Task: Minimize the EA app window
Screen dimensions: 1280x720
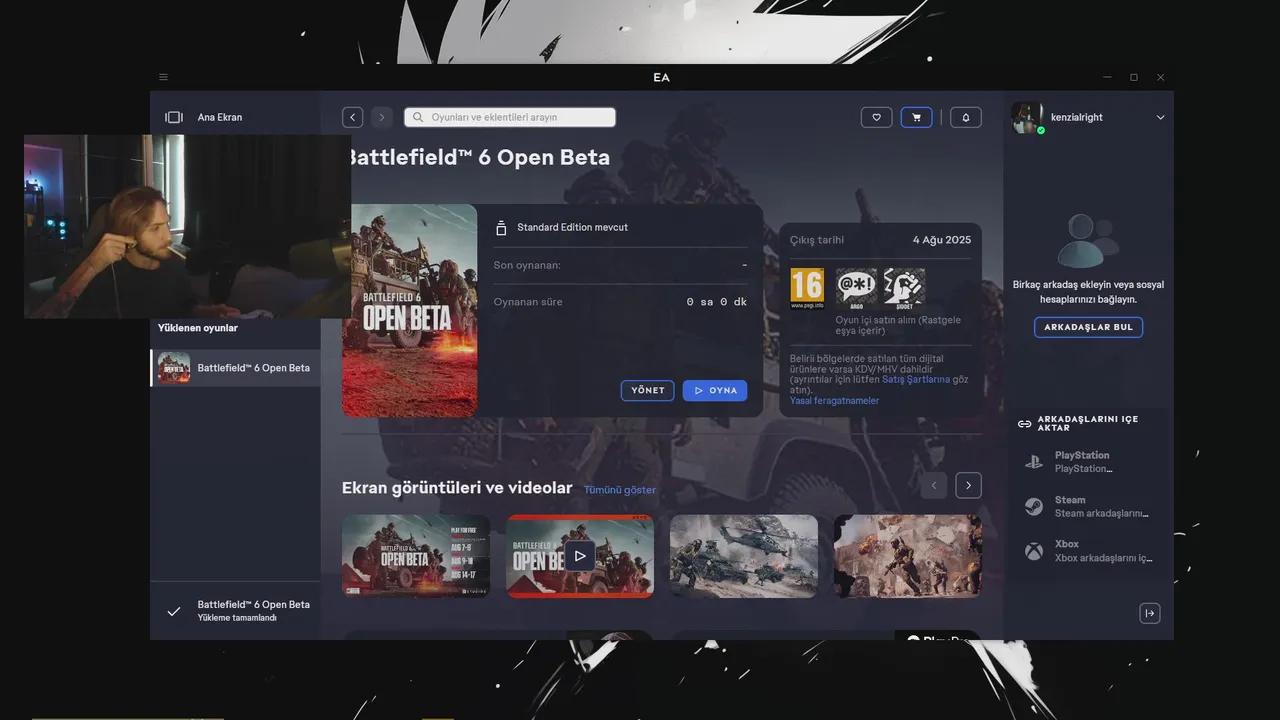Action: coord(1107,77)
